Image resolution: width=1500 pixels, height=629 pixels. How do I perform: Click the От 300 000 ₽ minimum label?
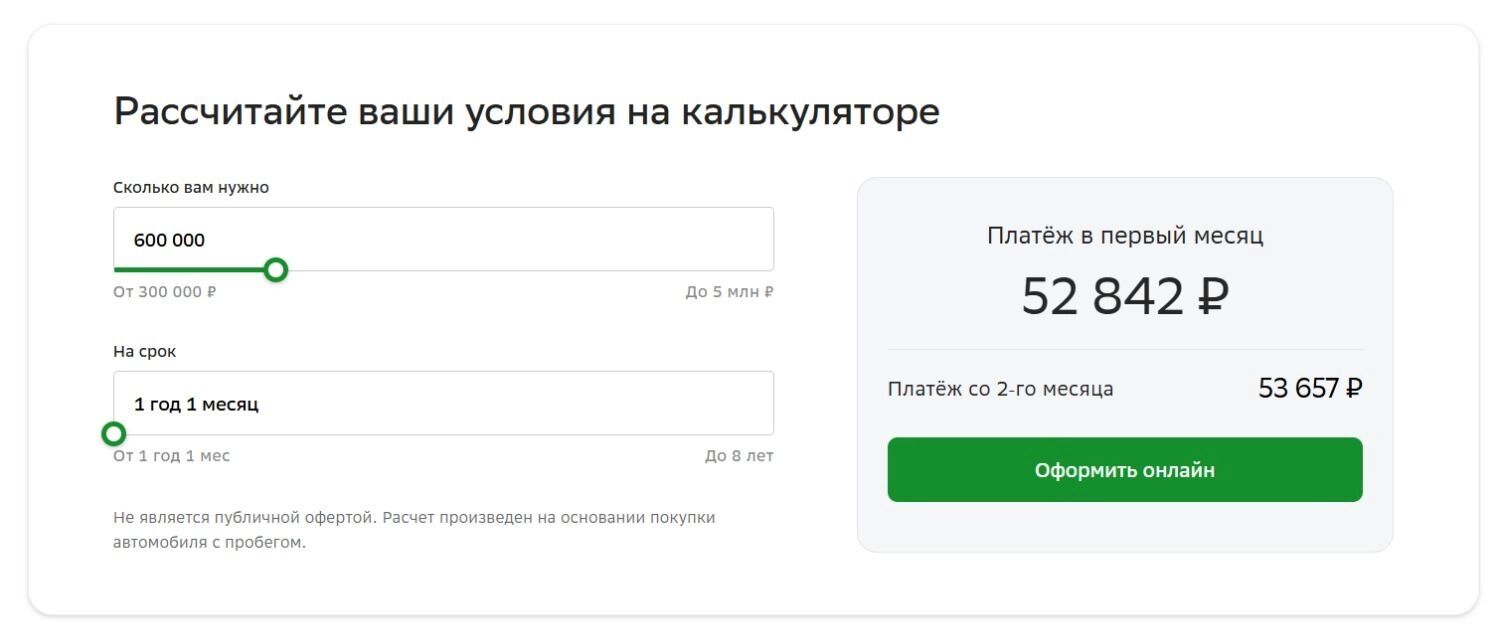(165, 292)
